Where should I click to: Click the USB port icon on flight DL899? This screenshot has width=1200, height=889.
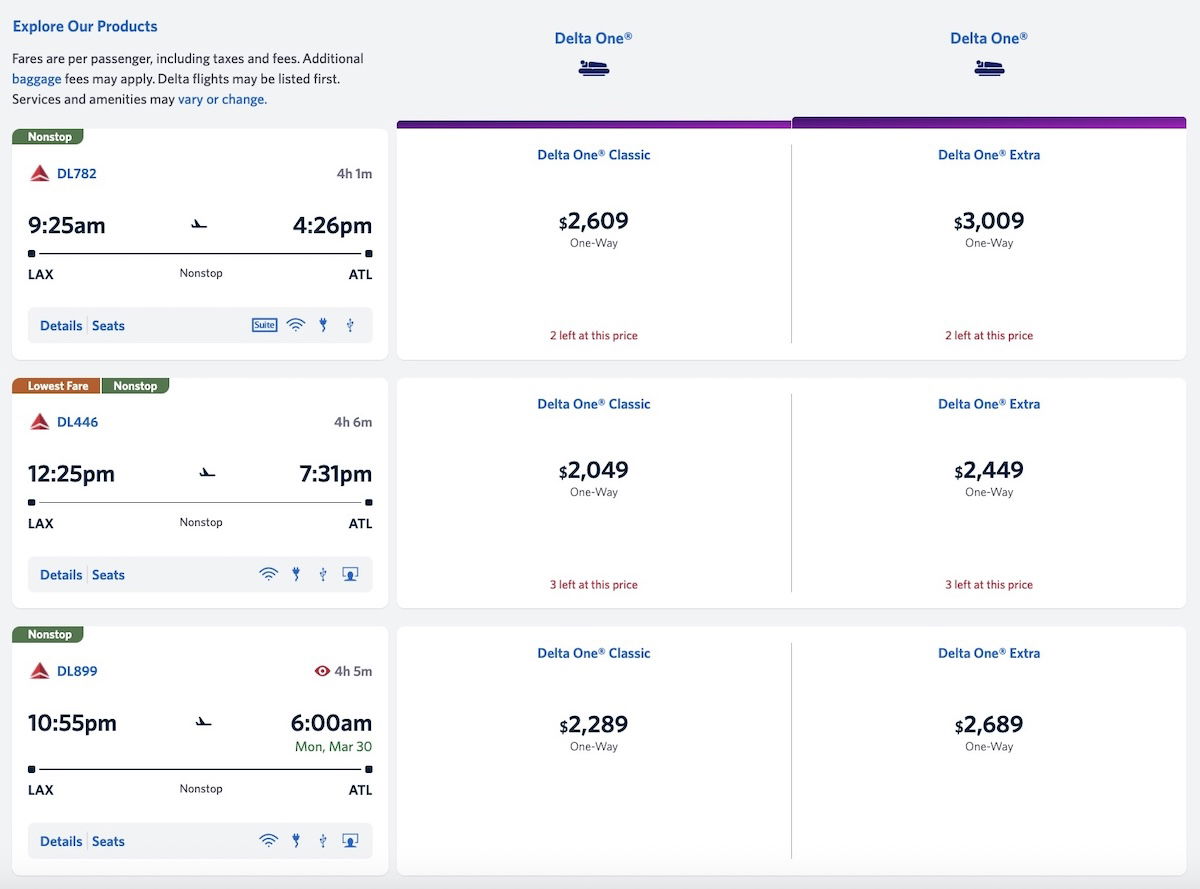(322, 841)
